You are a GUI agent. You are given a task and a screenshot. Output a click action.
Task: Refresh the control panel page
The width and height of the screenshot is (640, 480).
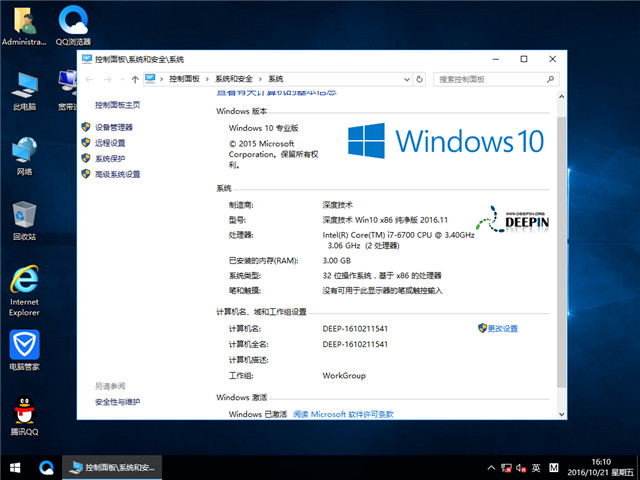coord(419,79)
